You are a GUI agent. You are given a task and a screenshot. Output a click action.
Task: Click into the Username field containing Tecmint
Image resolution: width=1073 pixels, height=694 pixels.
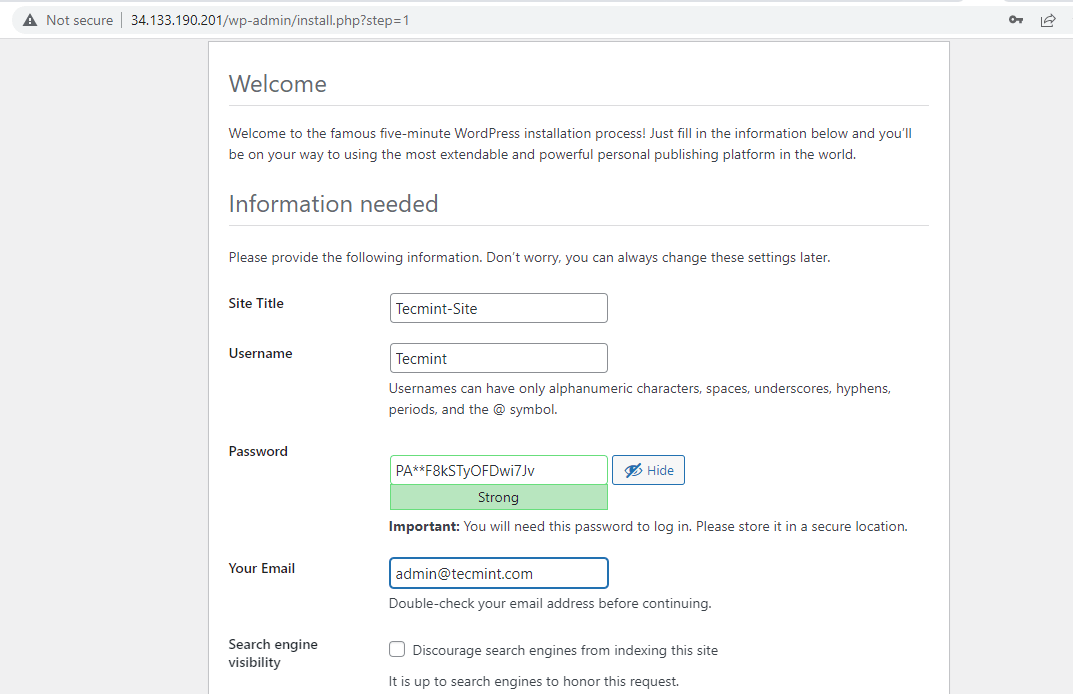[x=498, y=358]
